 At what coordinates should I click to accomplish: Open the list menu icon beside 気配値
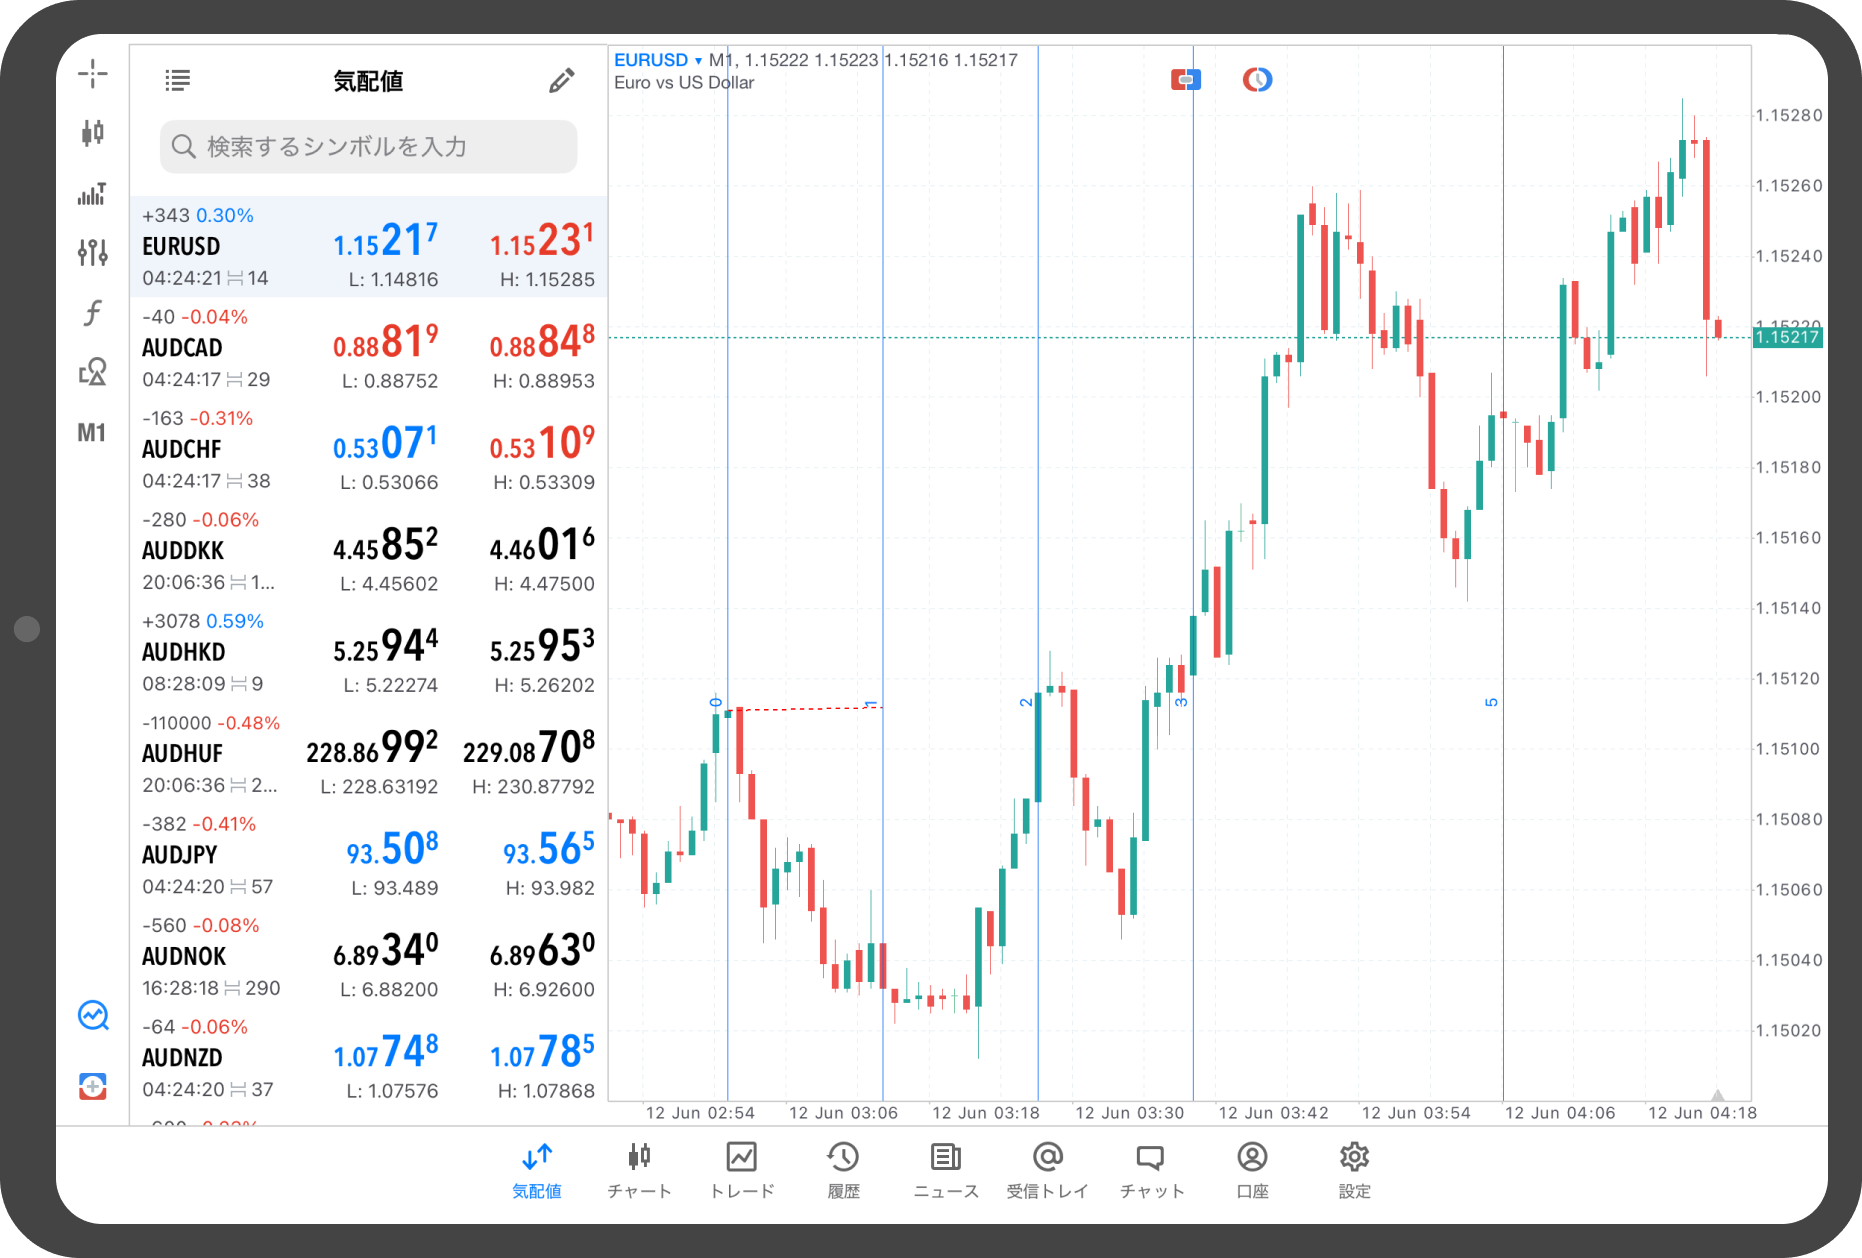pyautogui.click(x=178, y=81)
